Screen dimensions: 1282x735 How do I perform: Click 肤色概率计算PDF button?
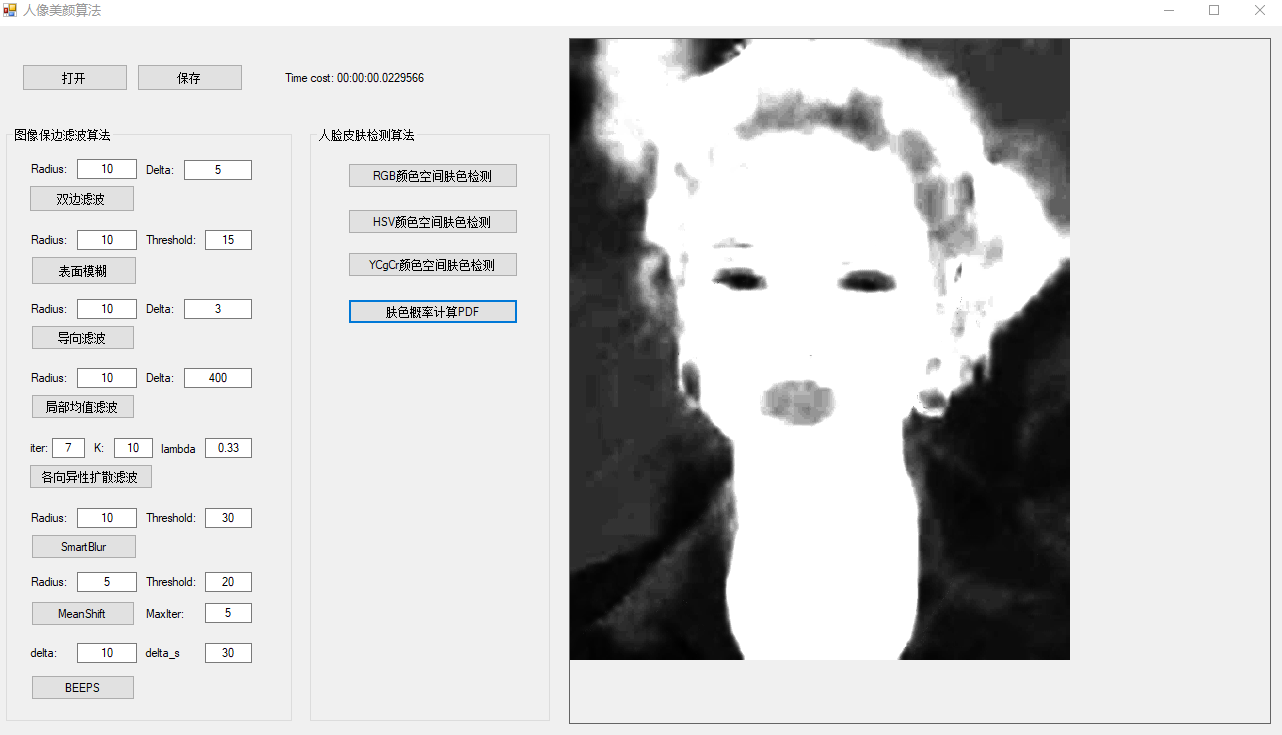433,312
